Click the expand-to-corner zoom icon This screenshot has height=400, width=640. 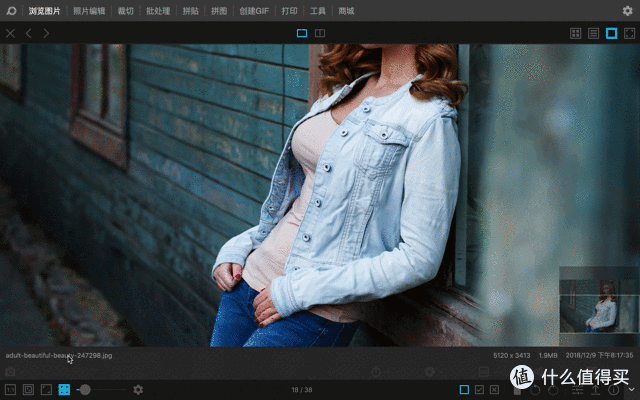pyautogui.click(x=46, y=390)
